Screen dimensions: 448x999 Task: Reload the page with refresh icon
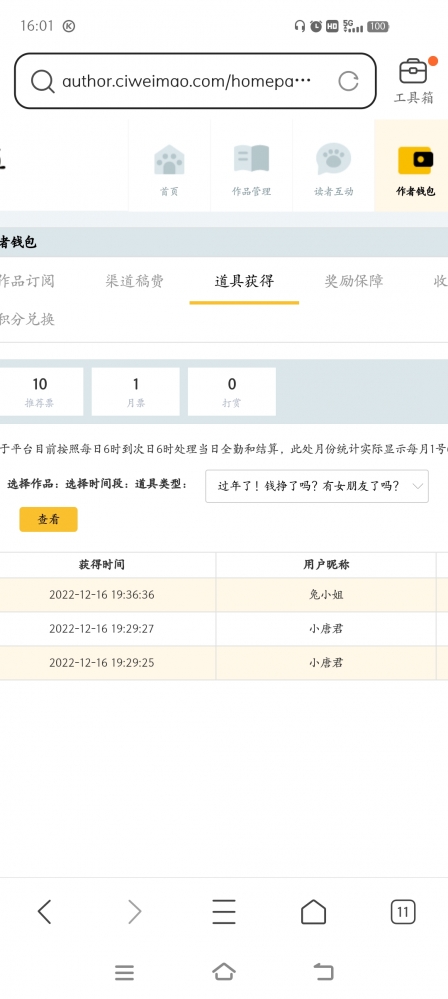348,82
